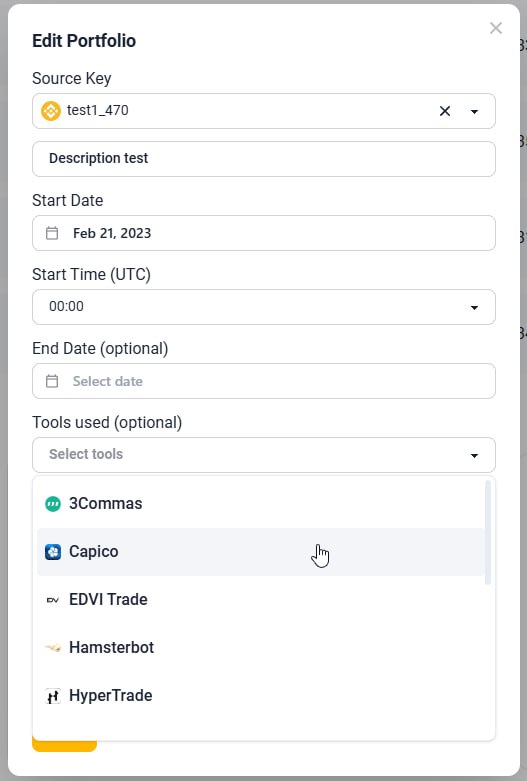Collapse the Tools used dropdown arrow
This screenshot has height=781, width=527.
(474, 455)
